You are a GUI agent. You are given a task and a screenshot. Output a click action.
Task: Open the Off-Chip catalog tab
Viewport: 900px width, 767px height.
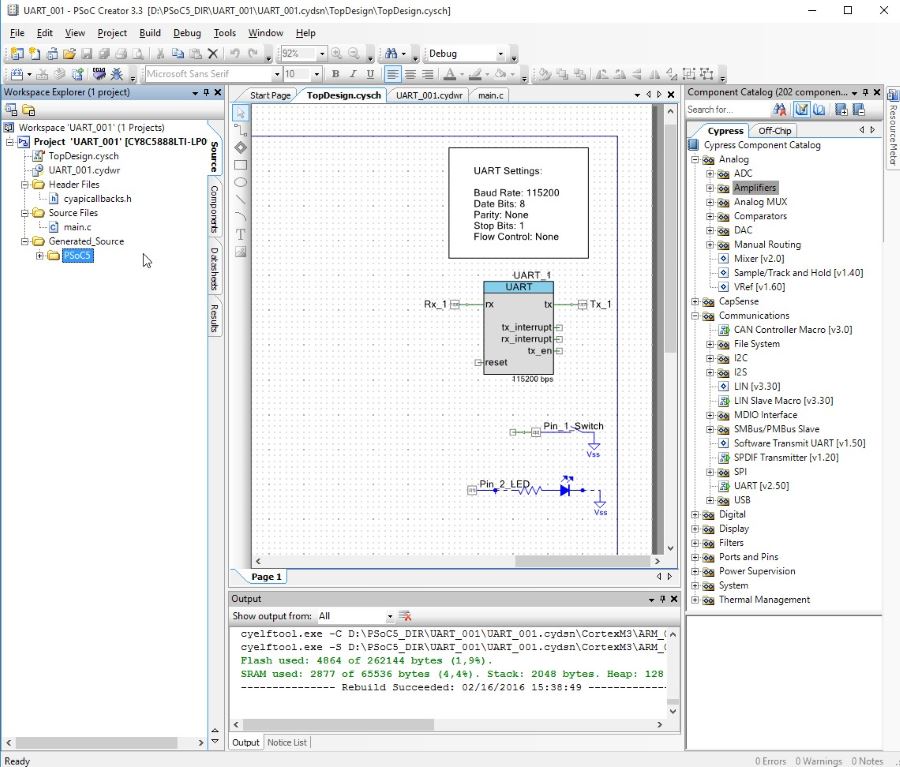pos(774,131)
